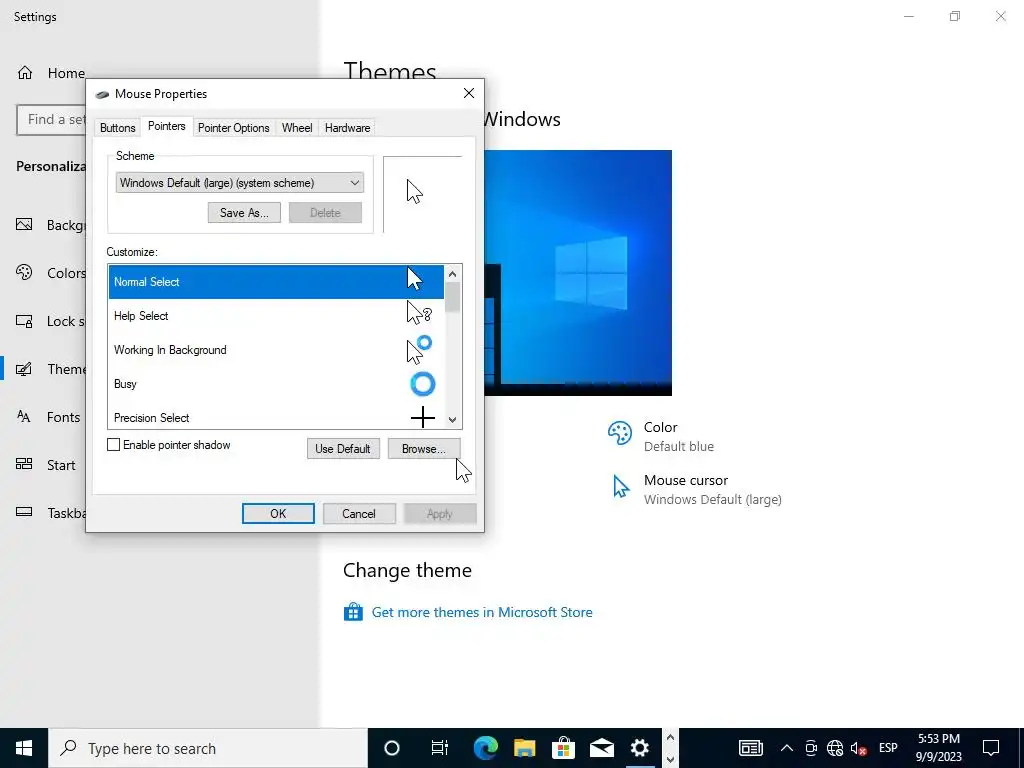Click the Help Select cursor icon
Screen dimensions: 1024x768
[x=419, y=313]
